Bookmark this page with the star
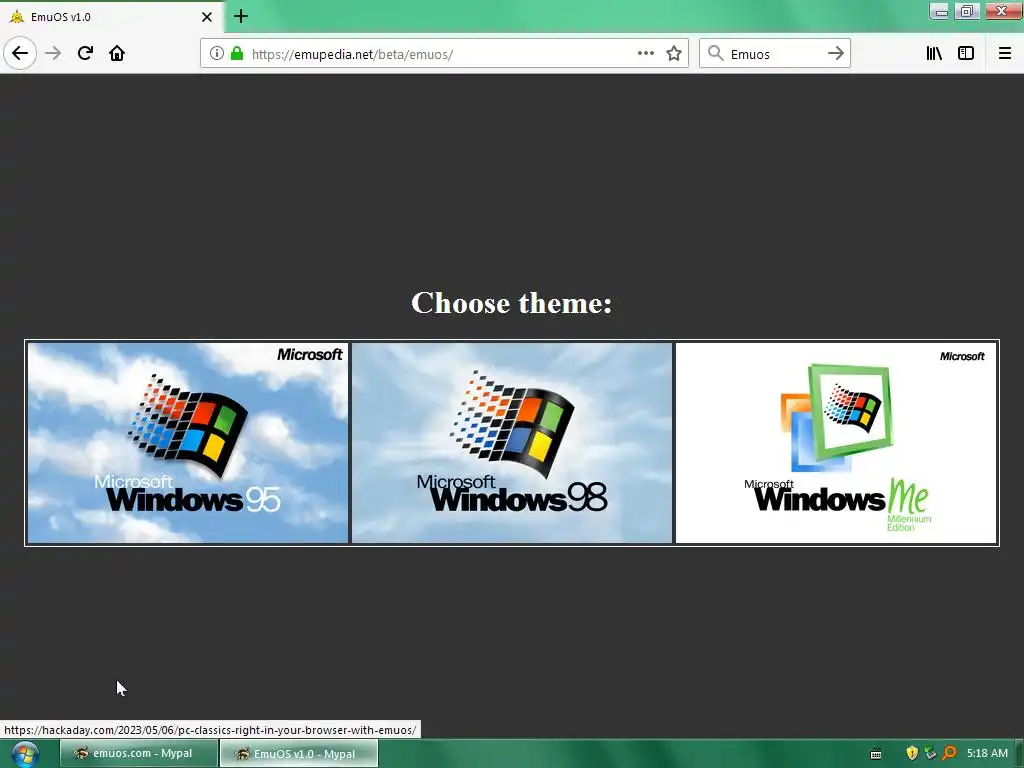The width and height of the screenshot is (1024, 768). (674, 54)
